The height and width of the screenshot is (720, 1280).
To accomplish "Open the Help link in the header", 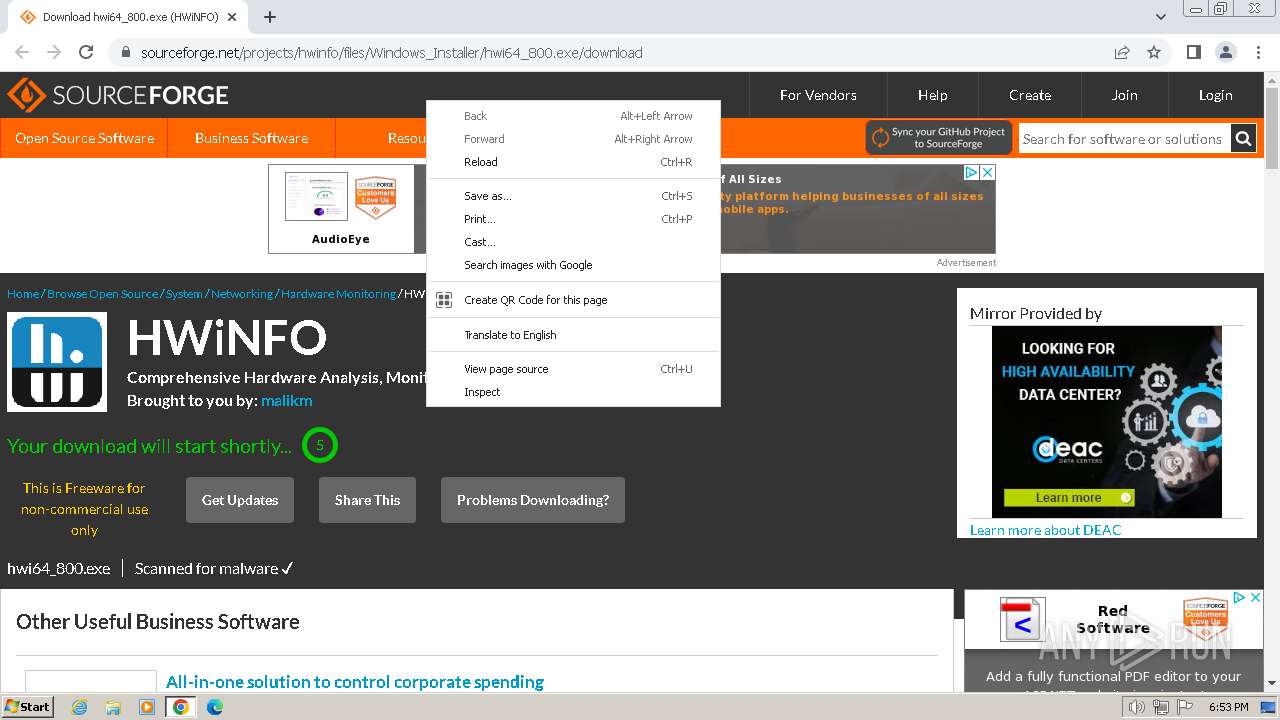I will pyautogui.click(x=933, y=95).
